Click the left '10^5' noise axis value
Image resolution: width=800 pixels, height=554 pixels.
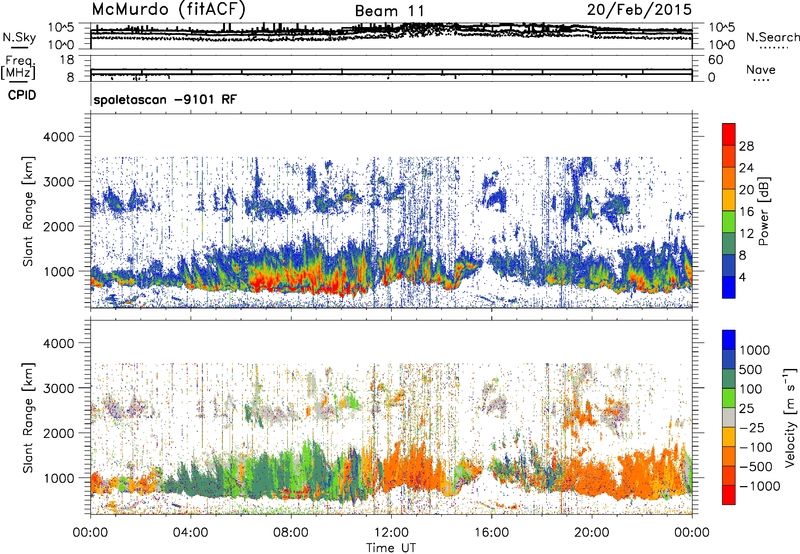click(61, 27)
